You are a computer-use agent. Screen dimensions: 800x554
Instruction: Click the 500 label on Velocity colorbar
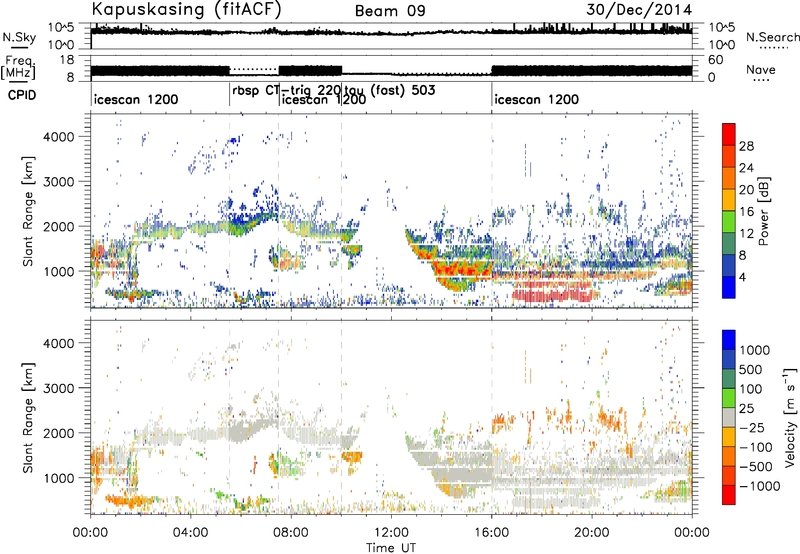[x=752, y=369]
